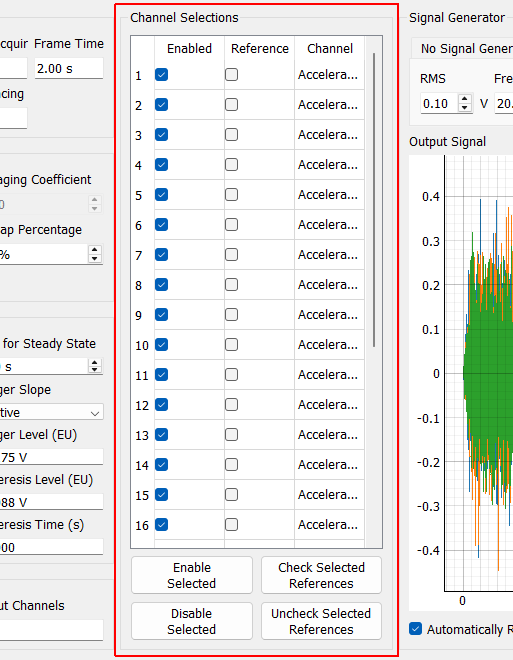Uncheck Enabled checkbox for channel 1

pos(162,75)
